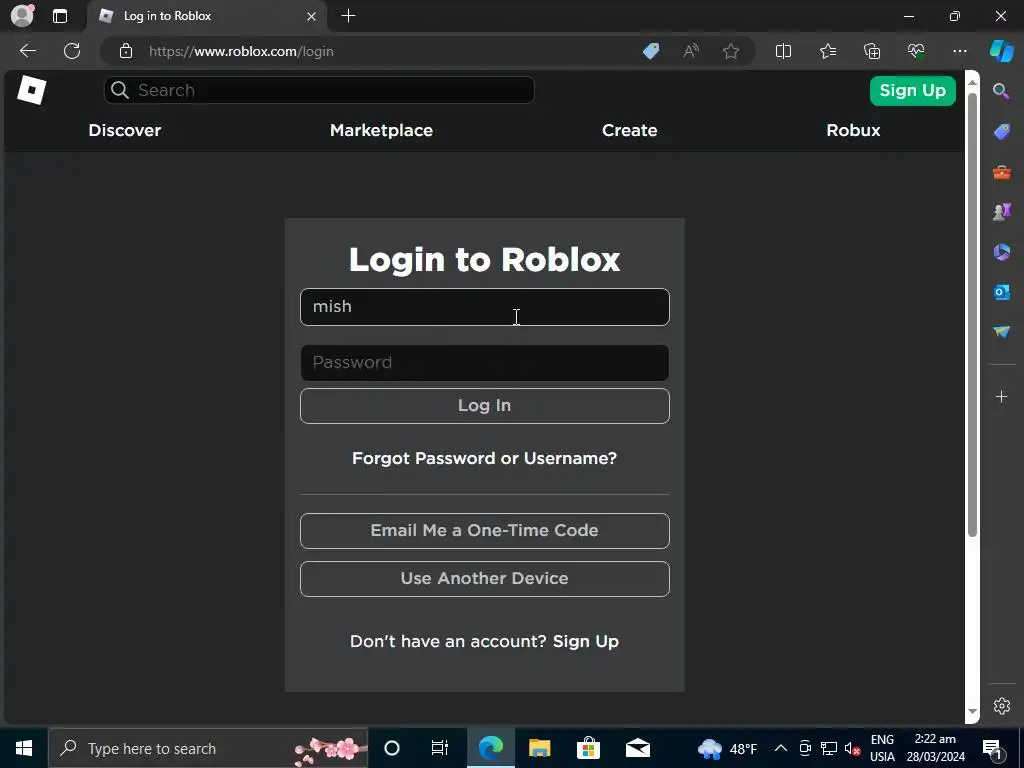Focus the Roblox Search field
Screen dimensions: 1024x768
pyautogui.click(x=319, y=90)
